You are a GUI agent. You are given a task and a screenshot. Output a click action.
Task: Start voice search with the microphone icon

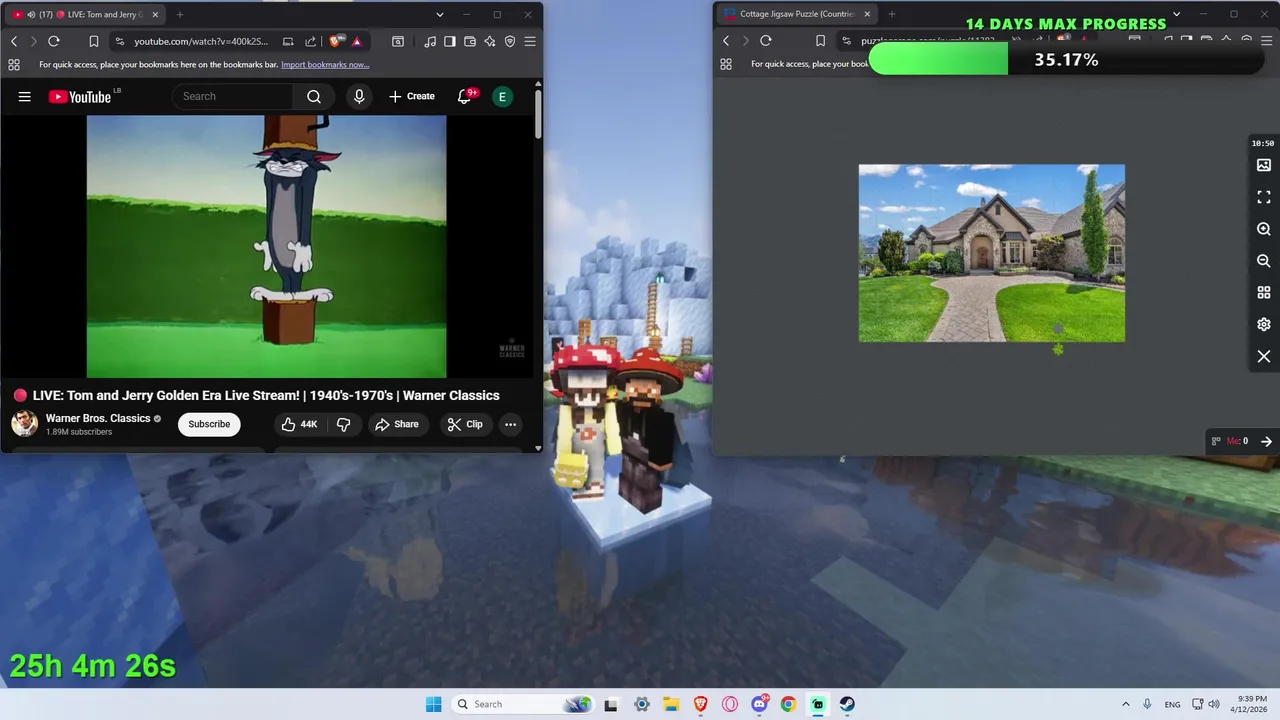(x=359, y=96)
